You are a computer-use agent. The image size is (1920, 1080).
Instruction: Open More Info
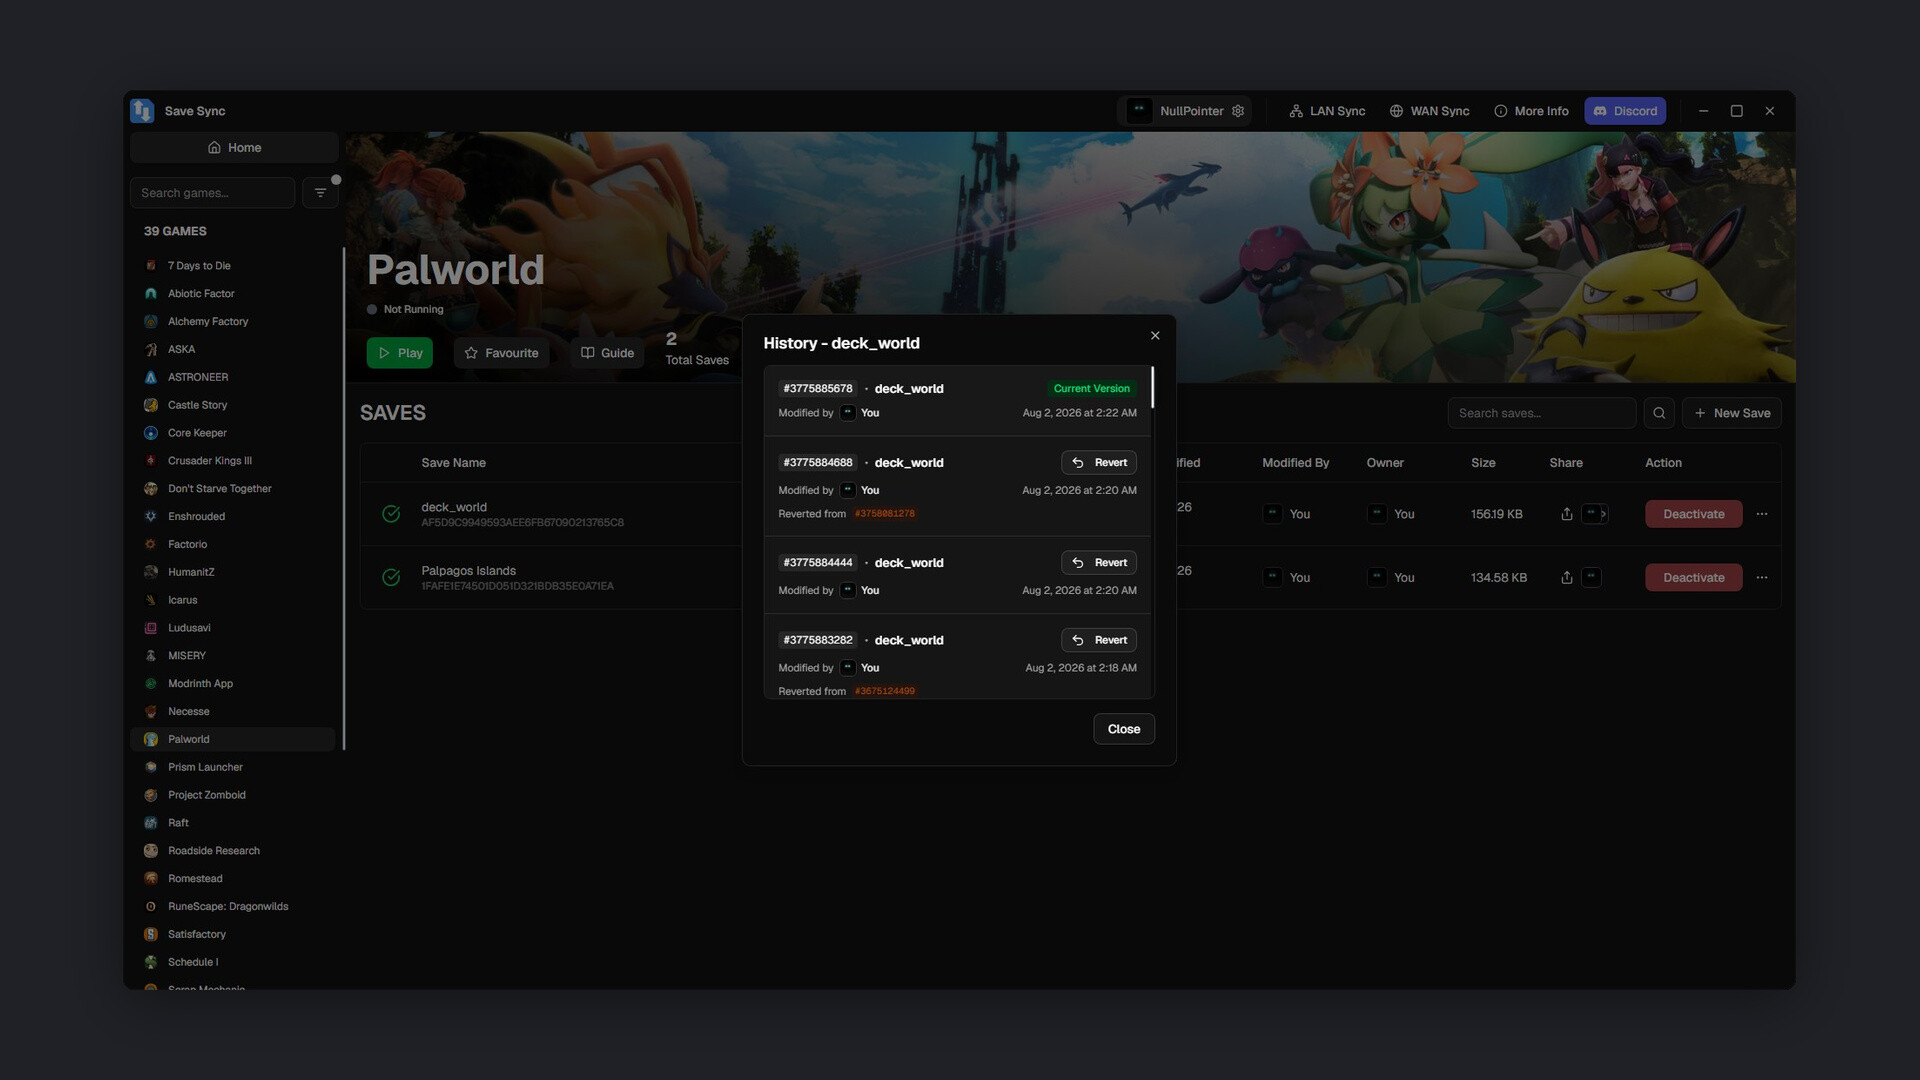1531,111
